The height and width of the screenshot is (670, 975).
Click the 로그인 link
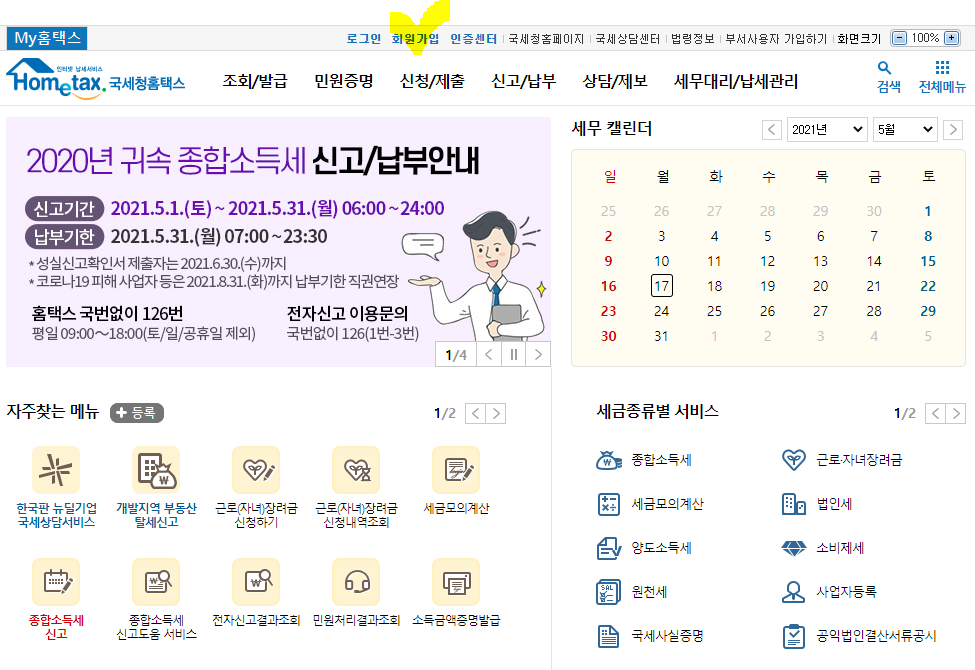[364, 39]
